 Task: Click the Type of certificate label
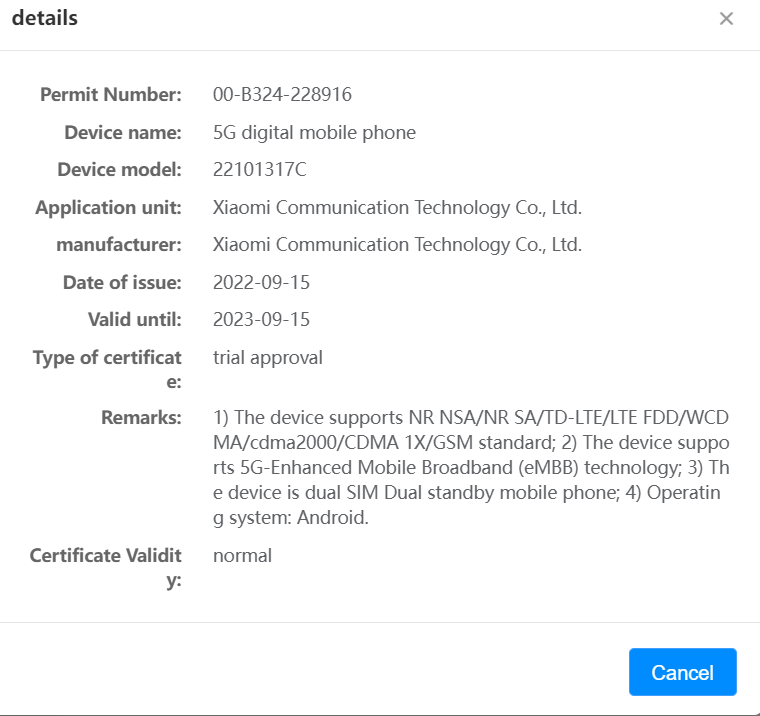[107, 369]
